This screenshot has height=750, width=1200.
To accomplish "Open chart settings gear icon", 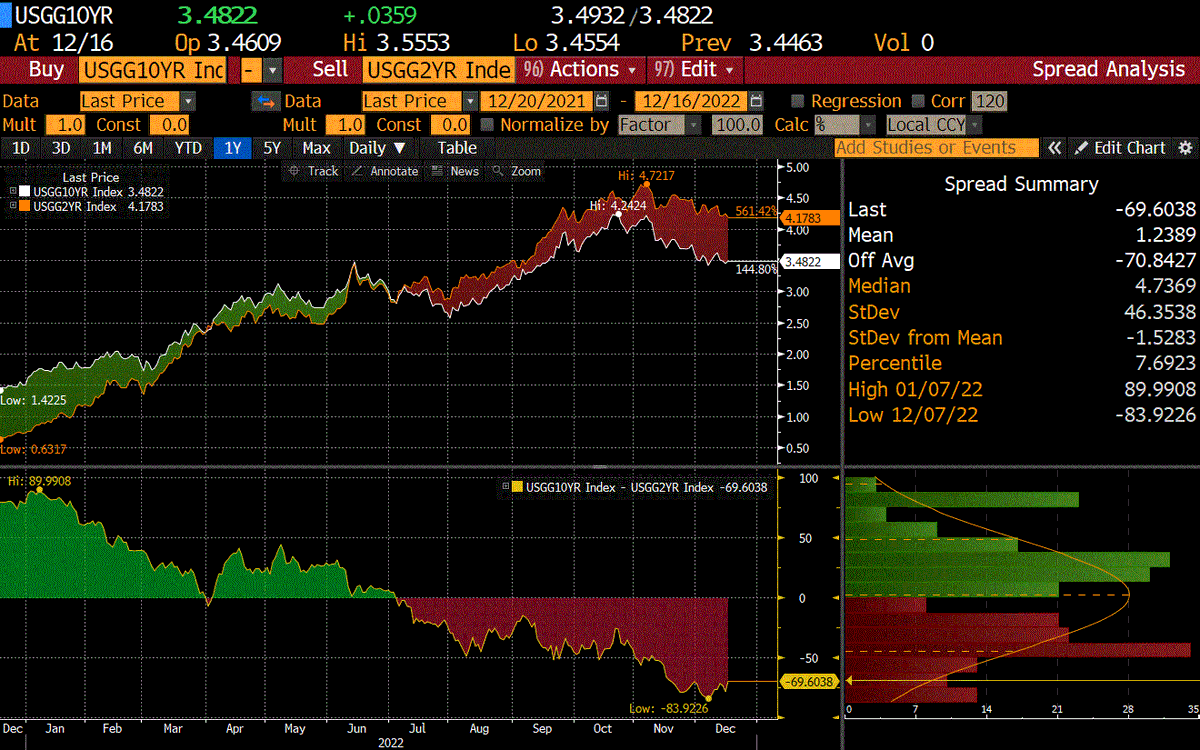I will [1186, 147].
